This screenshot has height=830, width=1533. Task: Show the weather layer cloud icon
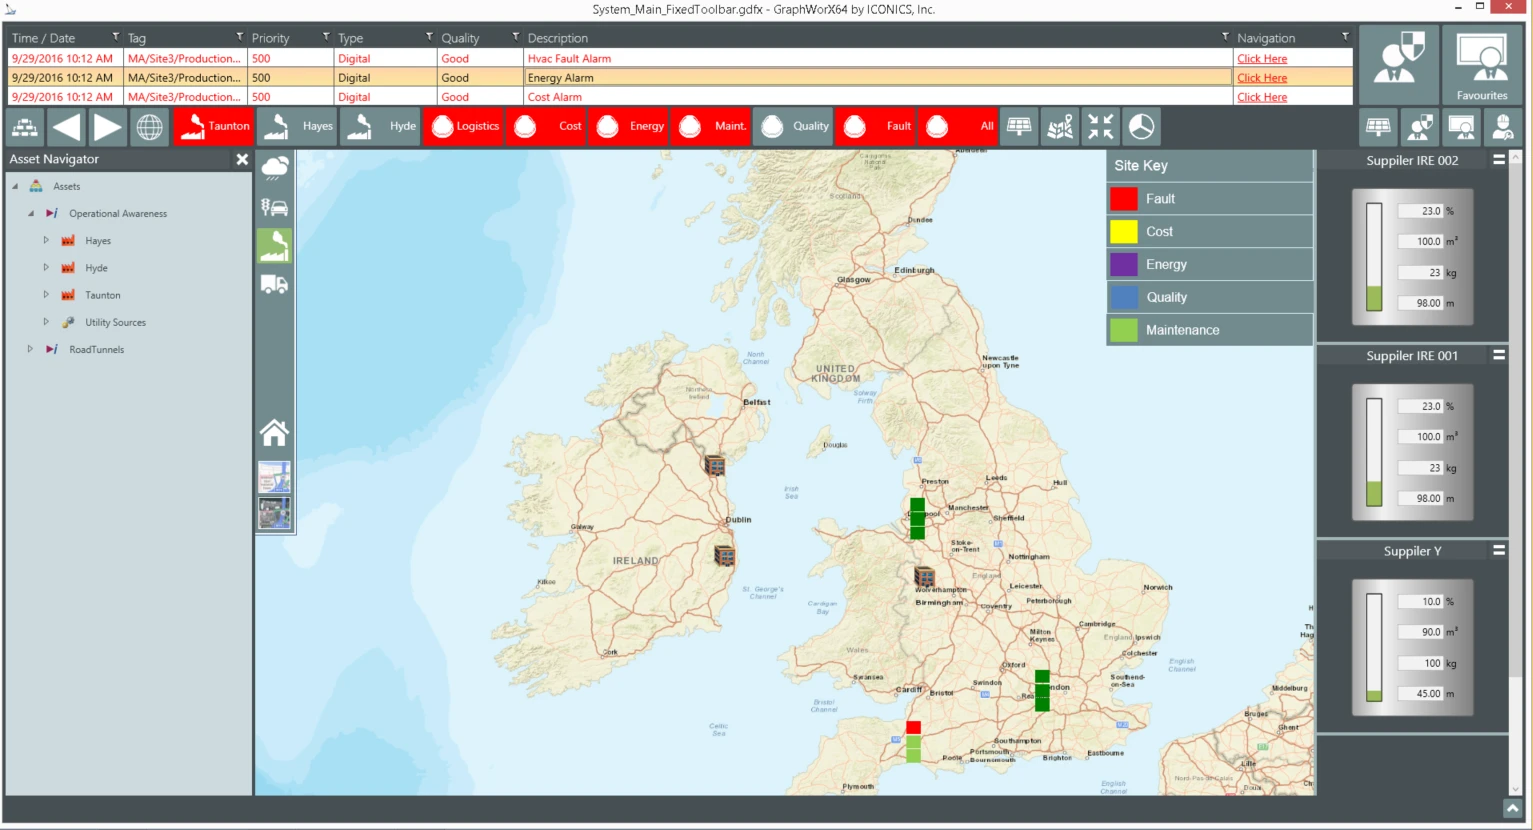click(x=274, y=168)
